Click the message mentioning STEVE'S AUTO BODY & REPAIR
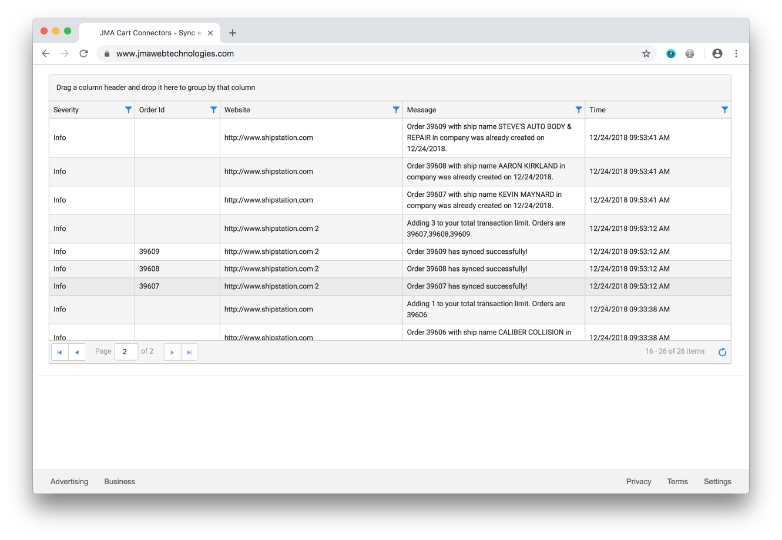This screenshot has height=540, width=782. pos(489,138)
